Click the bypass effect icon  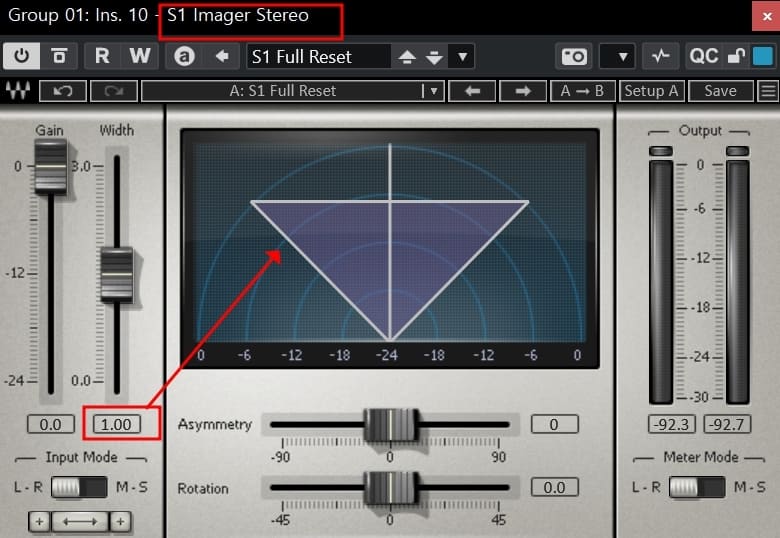pyautogui.click(x=60, y=56)
